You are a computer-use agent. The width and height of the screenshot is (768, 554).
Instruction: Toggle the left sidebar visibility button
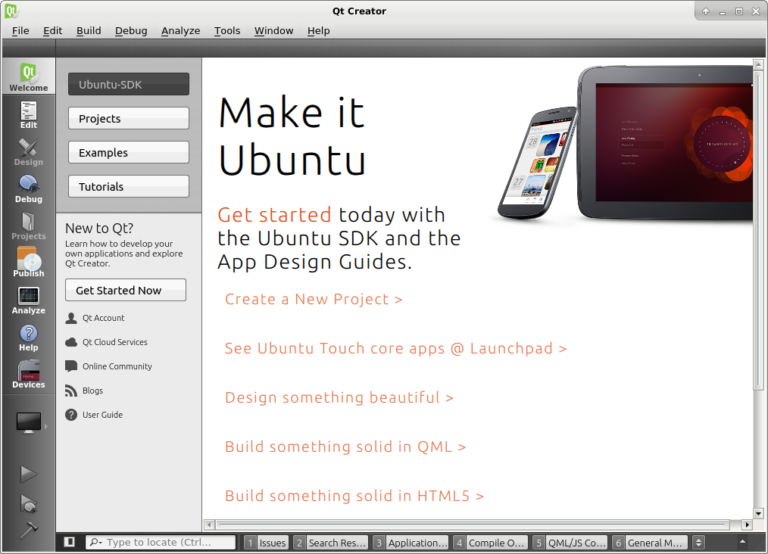[x=69, y=542]
